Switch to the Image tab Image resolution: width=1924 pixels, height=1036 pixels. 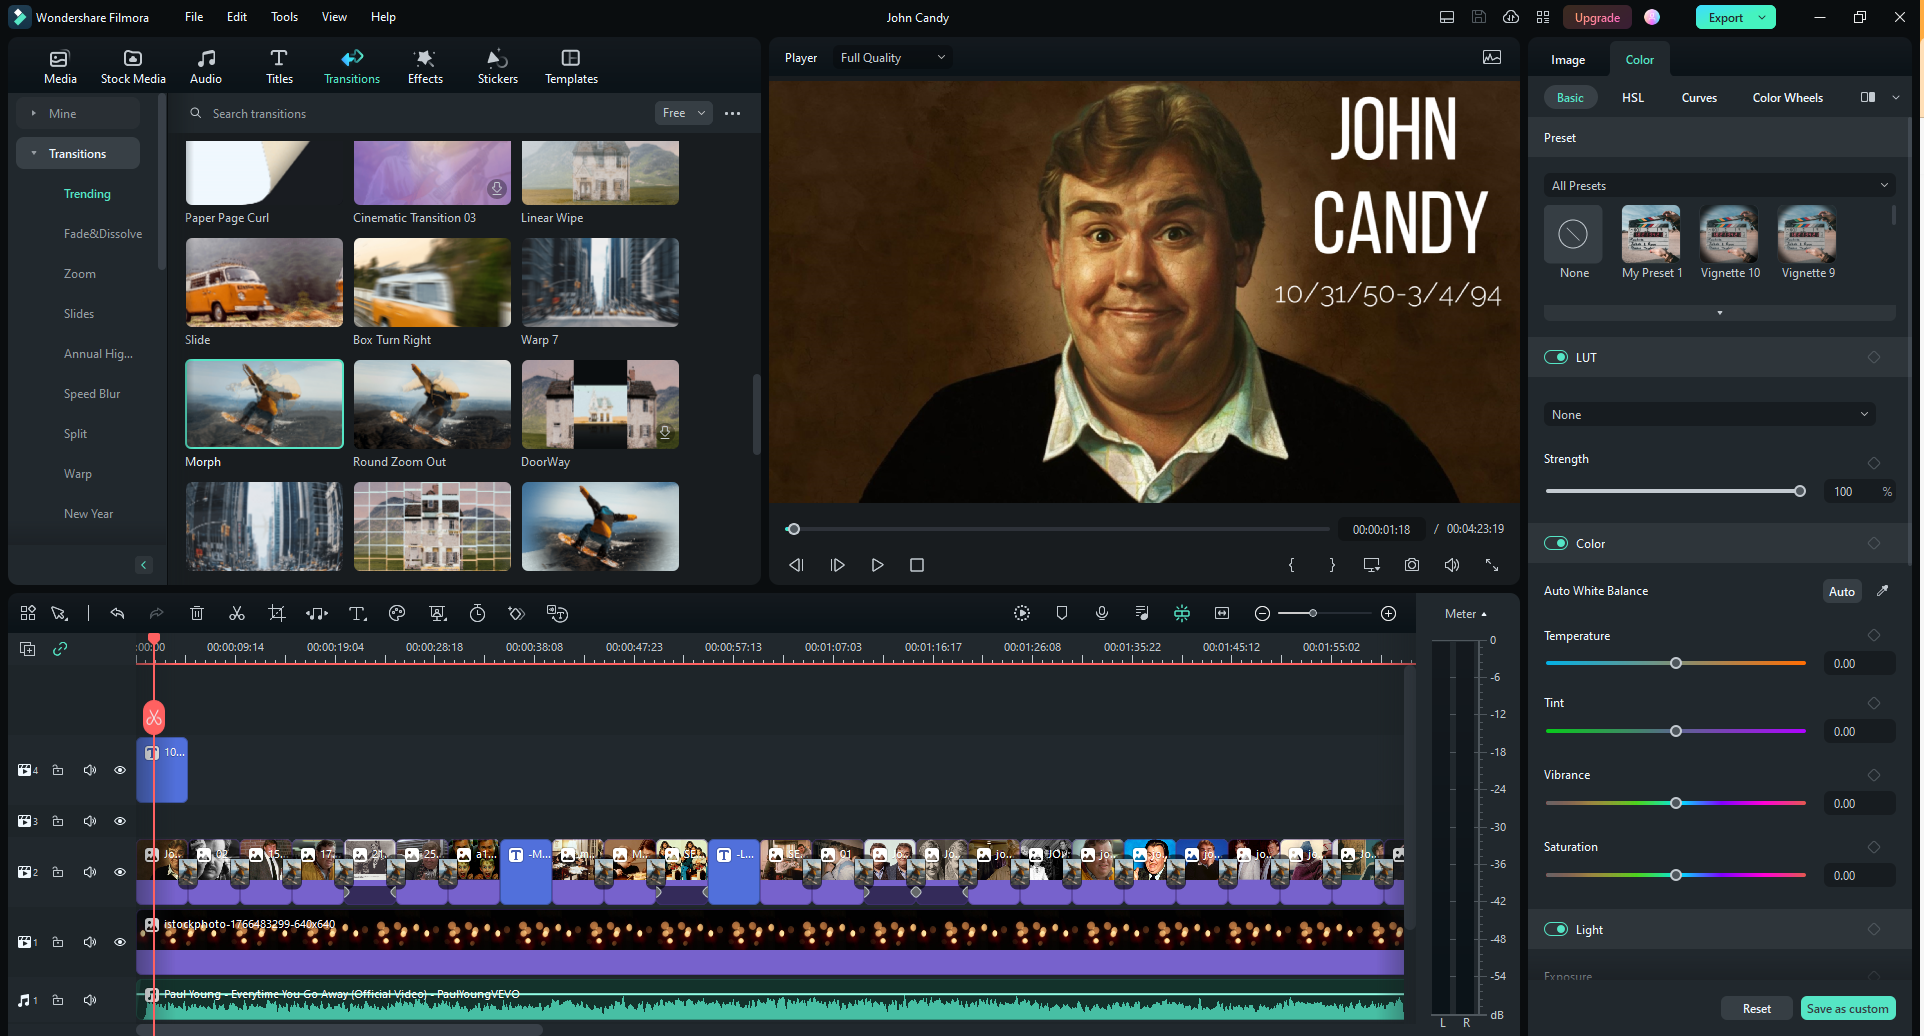pyautogui.click(x=1568, y=60)
